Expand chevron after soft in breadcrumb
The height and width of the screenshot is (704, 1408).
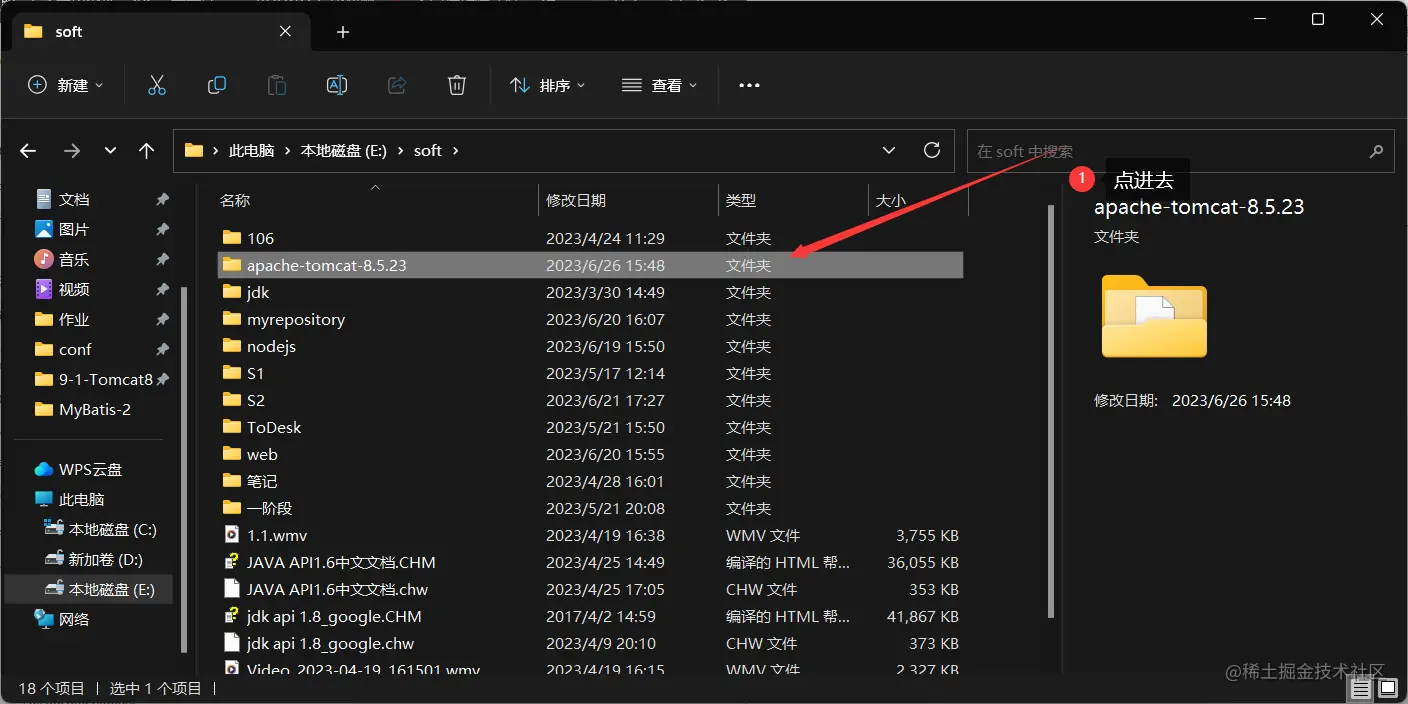pos(456,151)
